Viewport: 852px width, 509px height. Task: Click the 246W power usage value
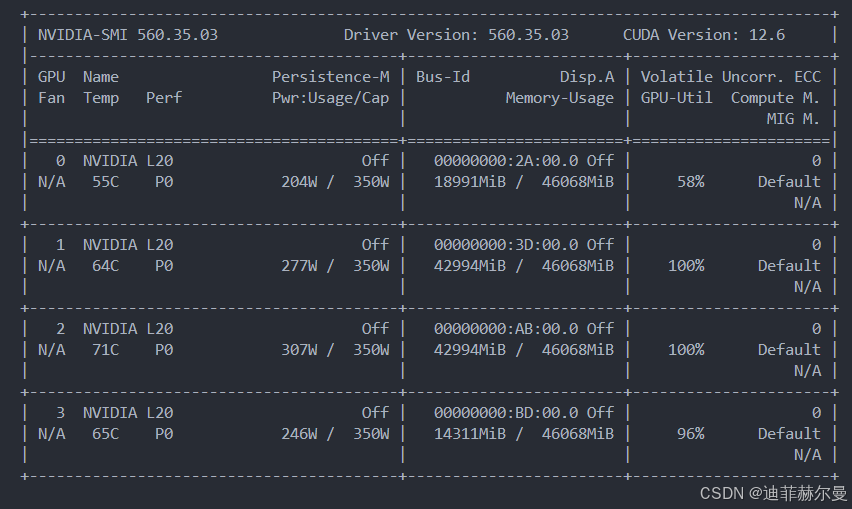click(x=299, y=434)
